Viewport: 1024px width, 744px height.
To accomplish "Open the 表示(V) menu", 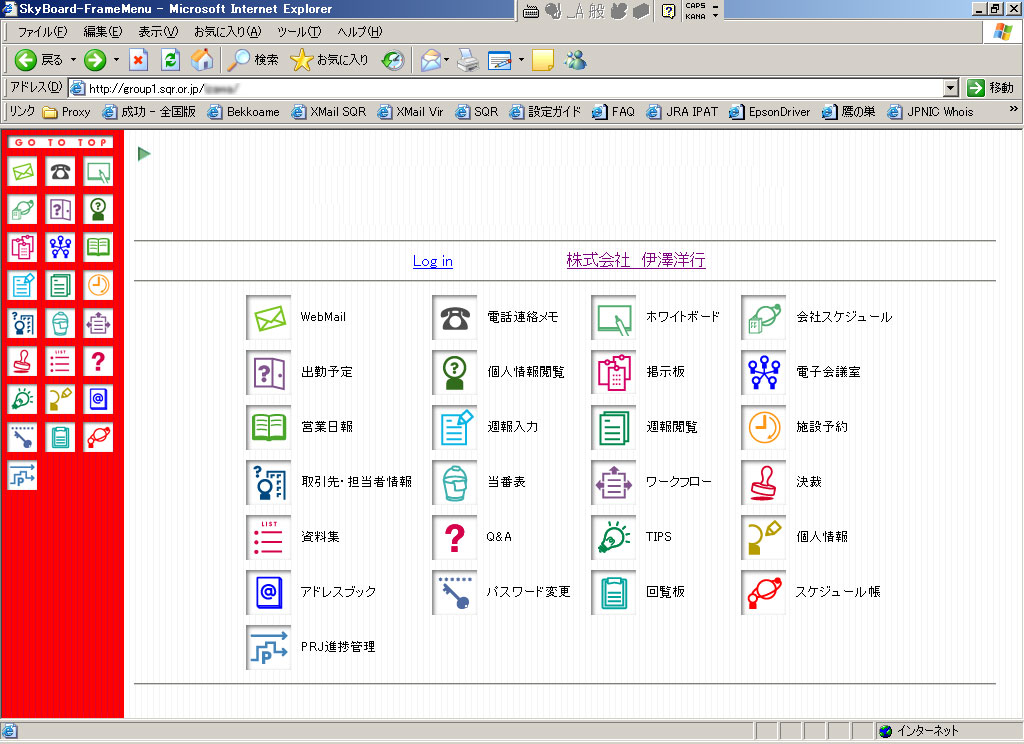I will (x=158, y=31).
